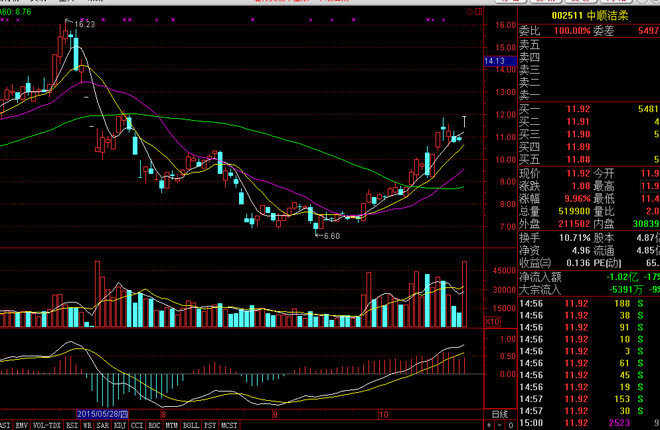The width and height of the screenshot is (660, 430).
Task: Click the 买四 bid price 11.89
Action: pos(578,147)
